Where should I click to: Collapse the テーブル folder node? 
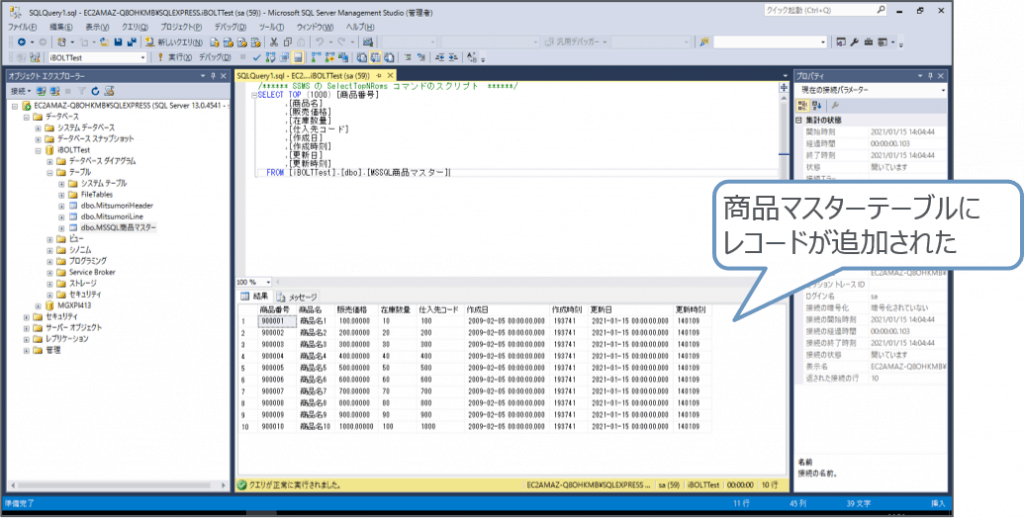(x=49, y=172)
